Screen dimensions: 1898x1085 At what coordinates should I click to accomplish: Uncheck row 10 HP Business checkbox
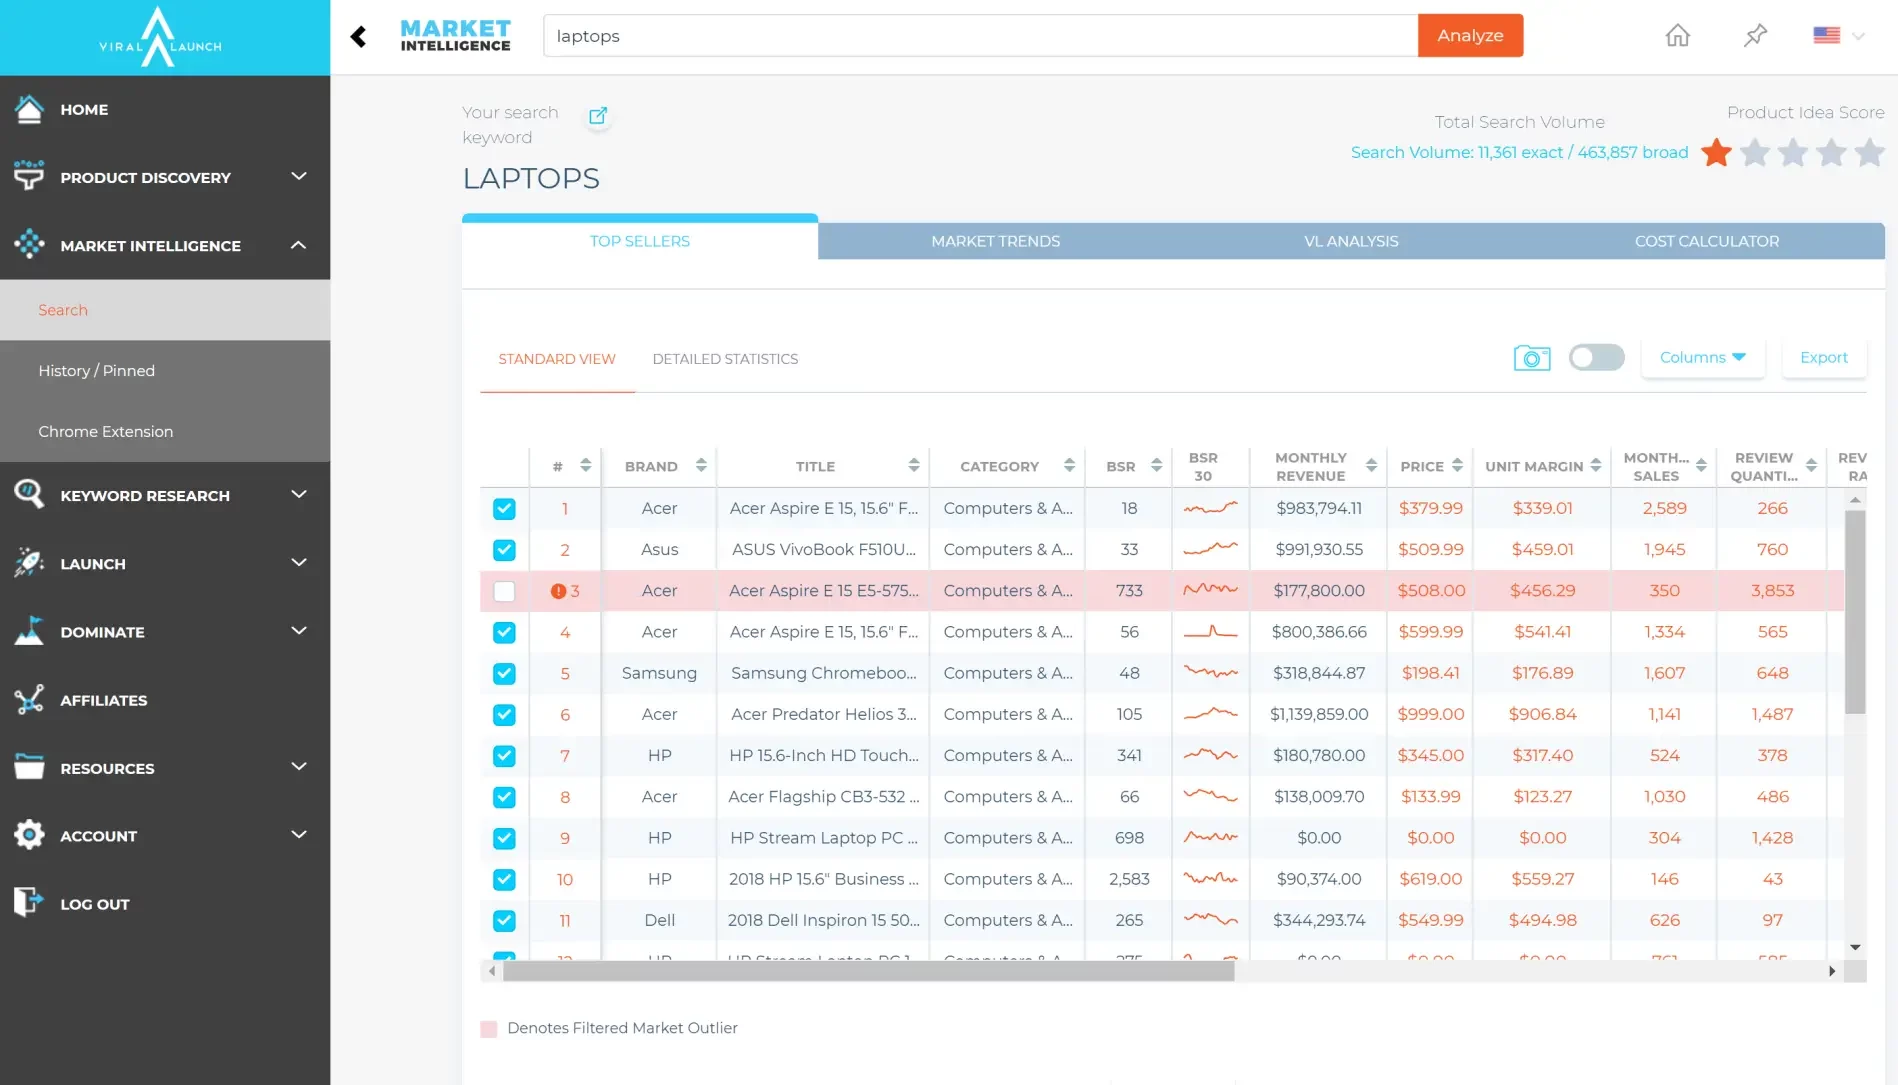click(x=504, y=880)
